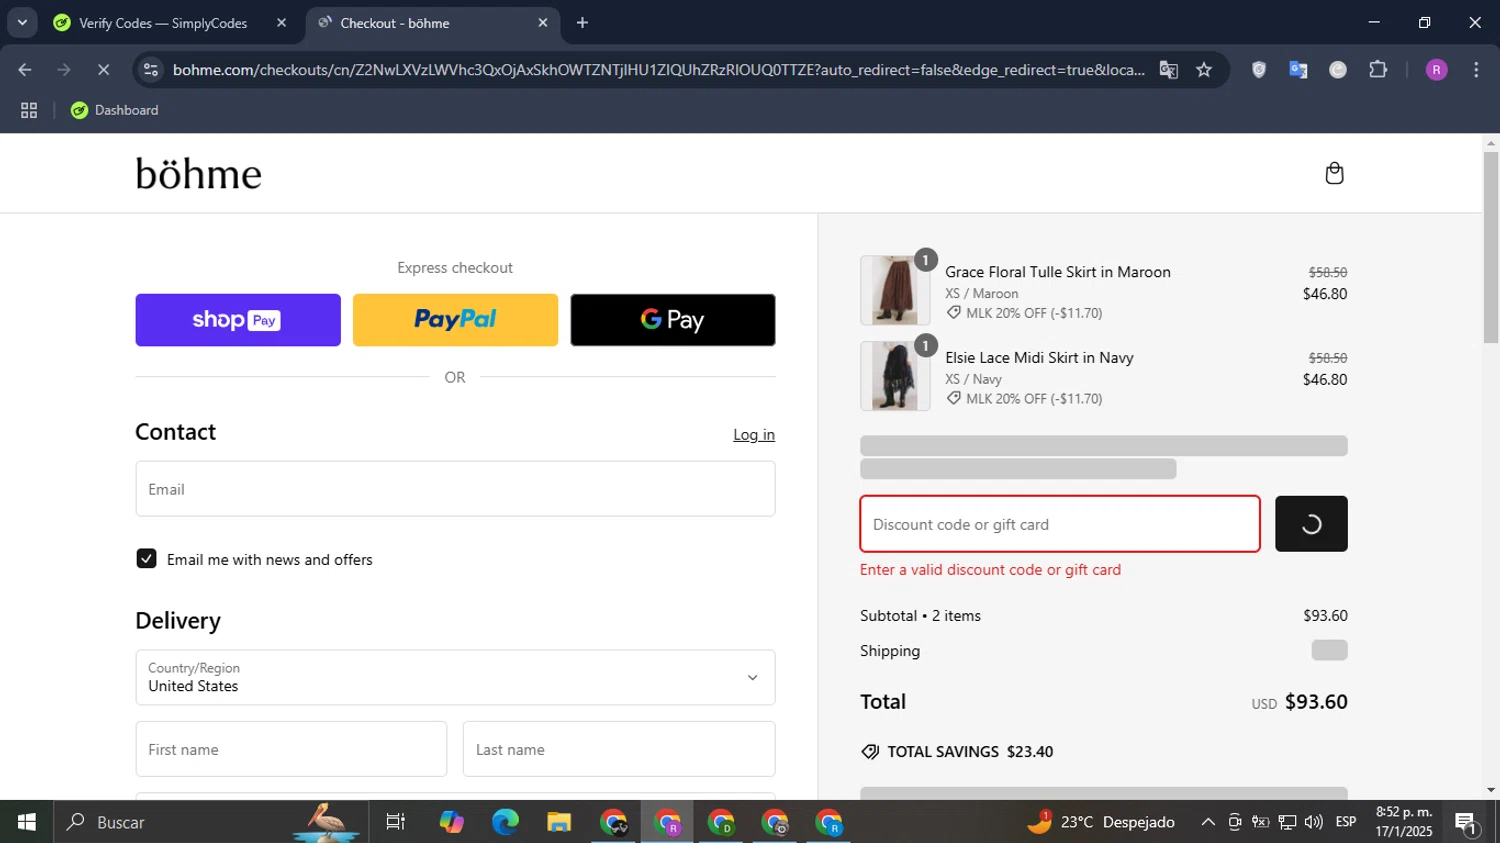Click the Total Savings tag icon
1500x843 pixels.
tap(870, 752)
